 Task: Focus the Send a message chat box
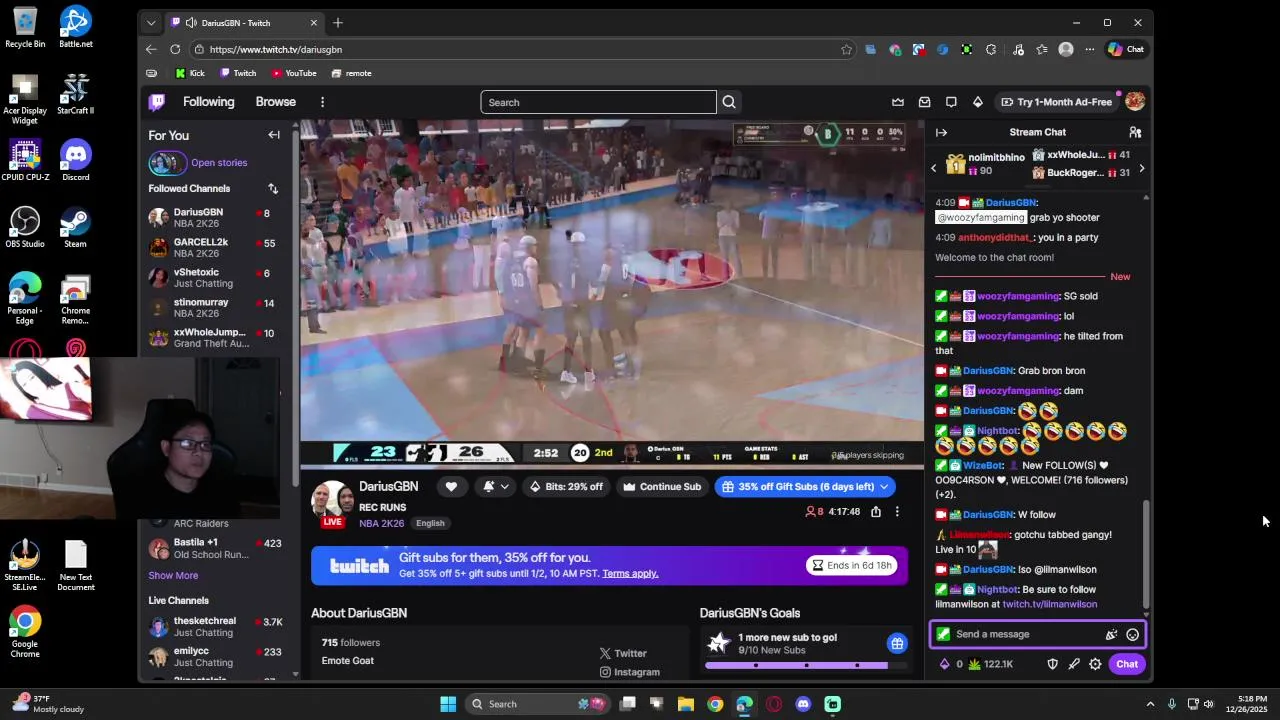click(1037, 634)
